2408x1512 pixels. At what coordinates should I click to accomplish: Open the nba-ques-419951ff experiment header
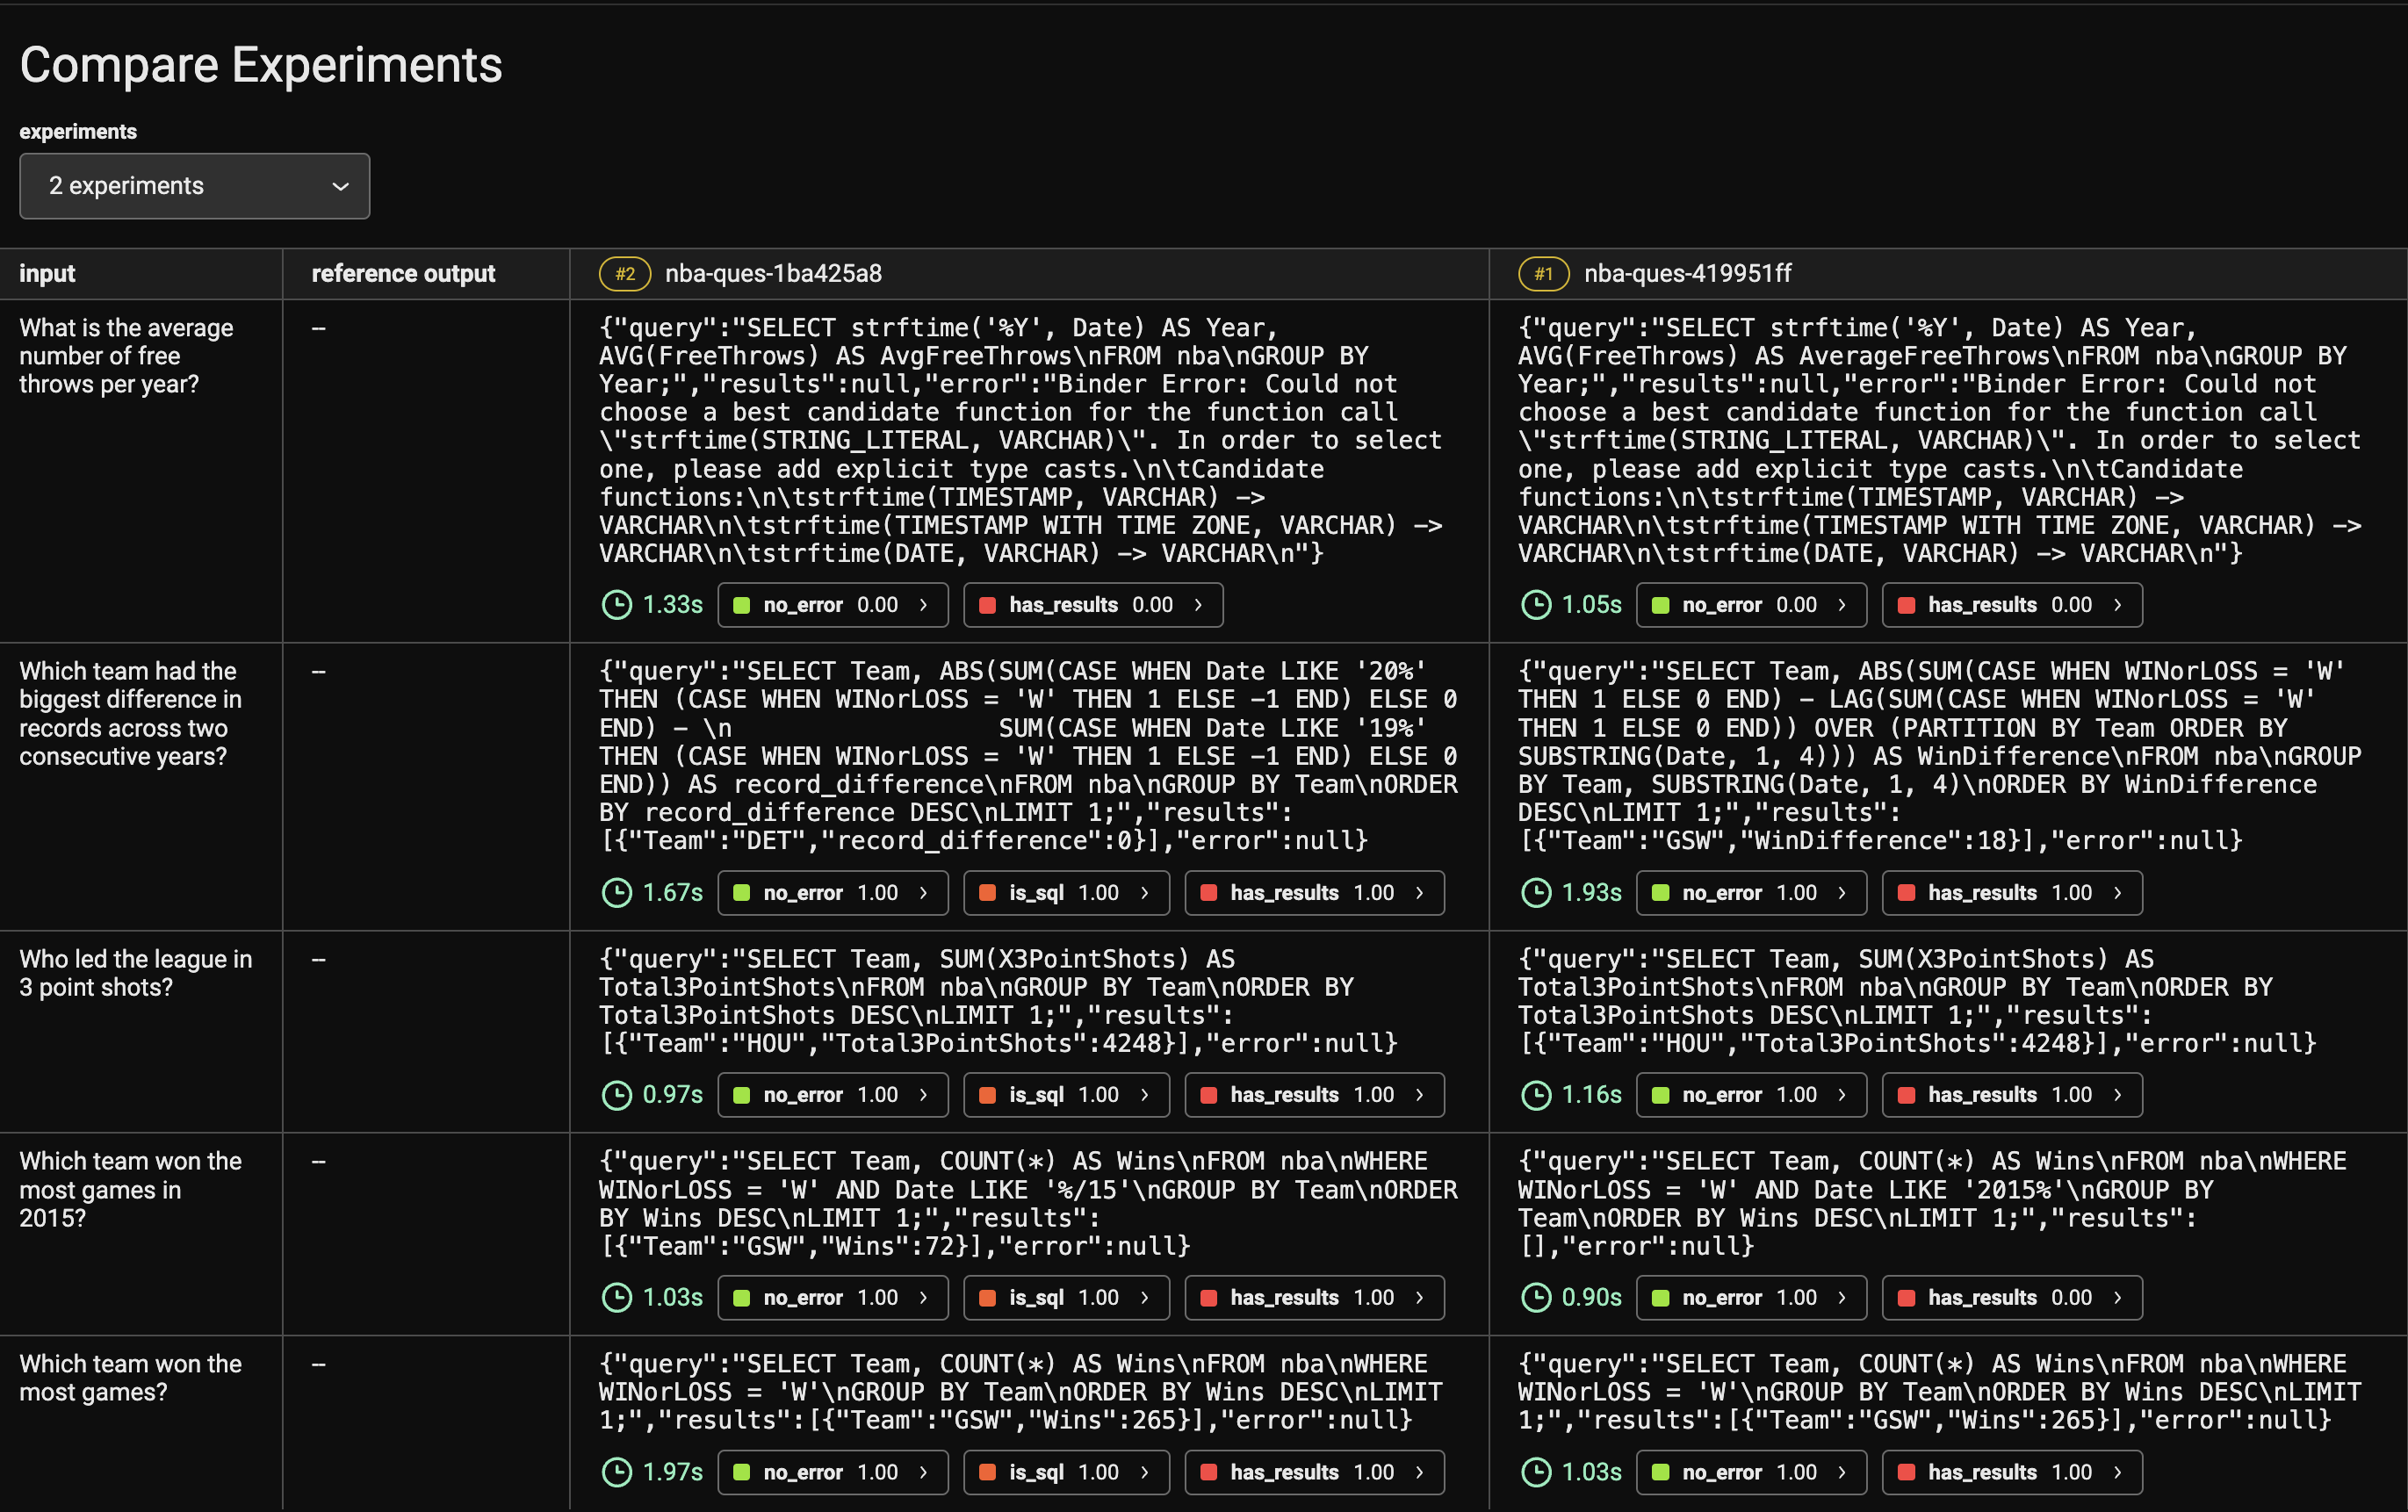1687,274
